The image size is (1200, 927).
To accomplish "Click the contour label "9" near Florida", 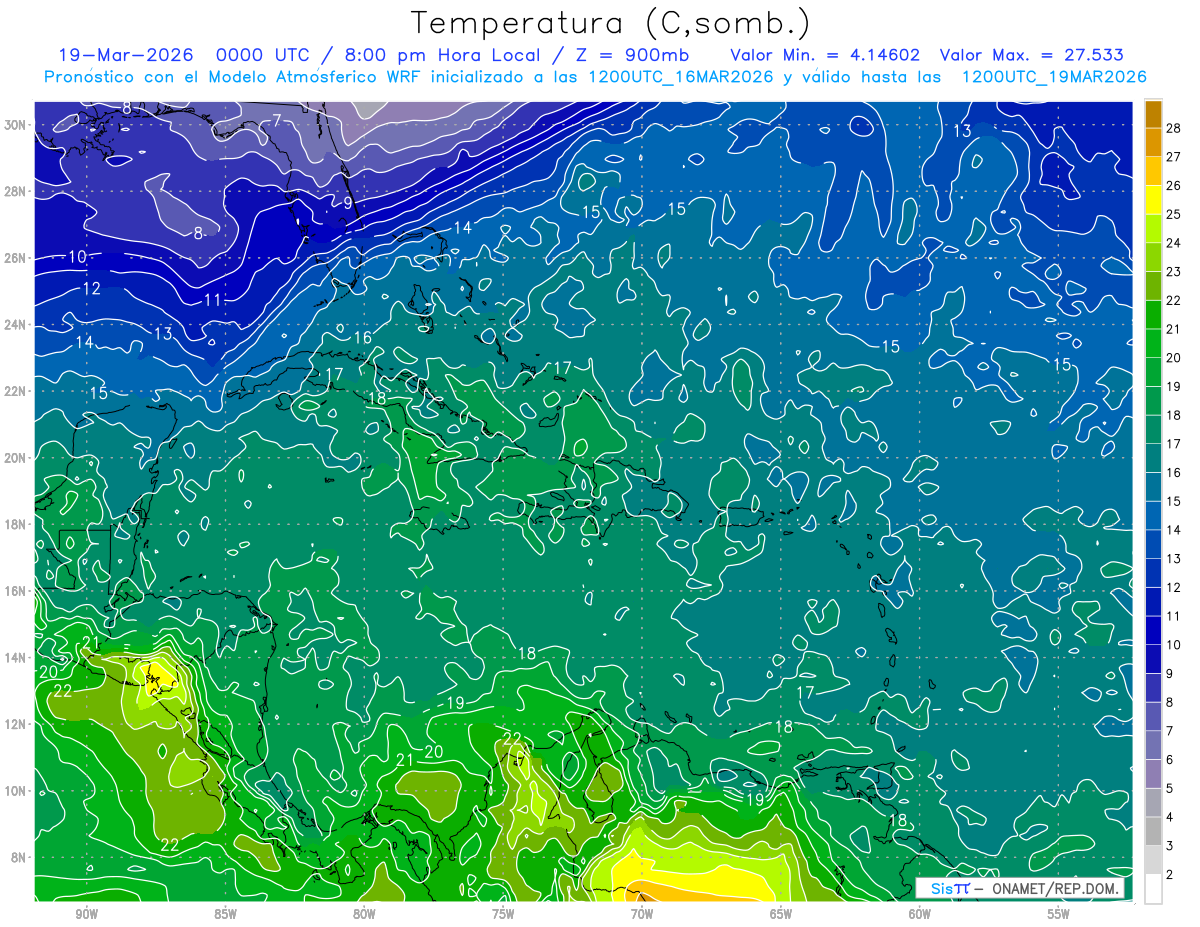I will point(348,203).
